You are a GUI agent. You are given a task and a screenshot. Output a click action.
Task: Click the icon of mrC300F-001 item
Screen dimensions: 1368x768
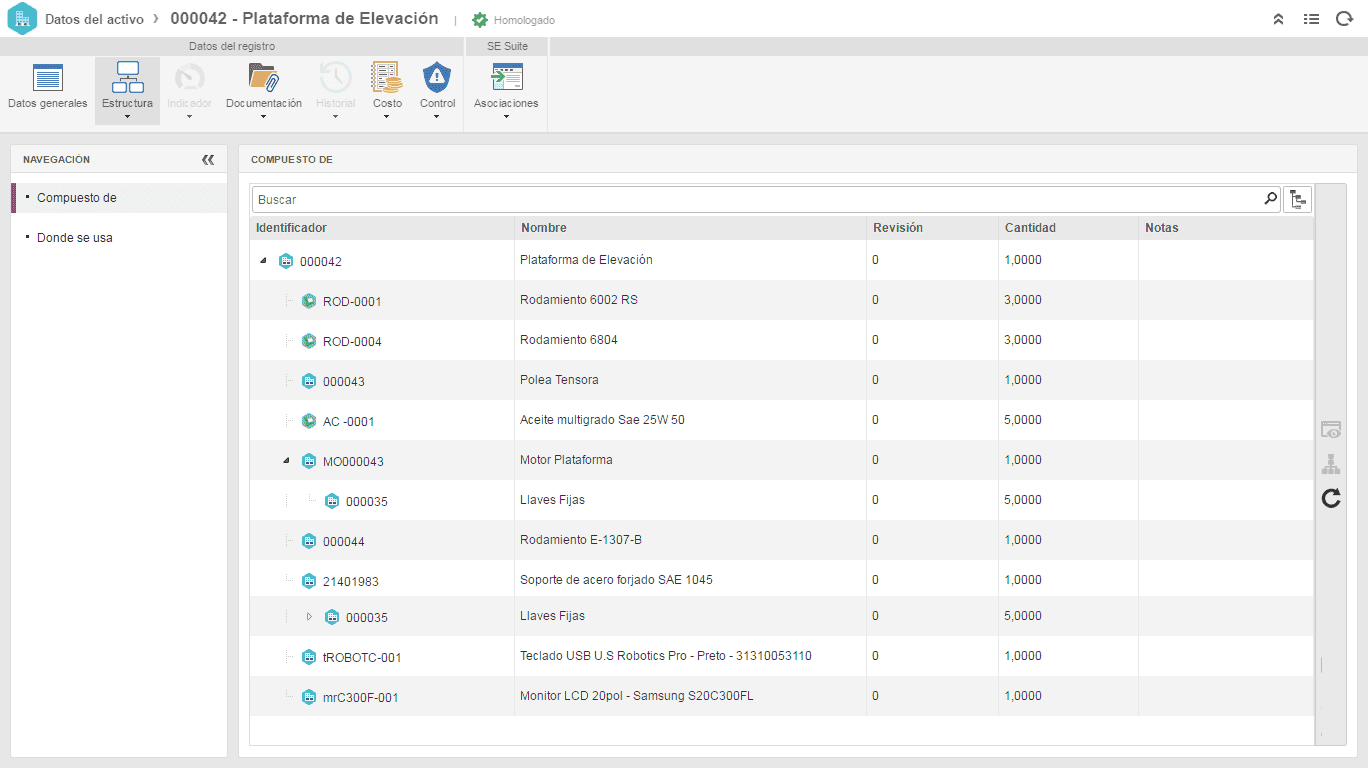[x=309, y=697]
